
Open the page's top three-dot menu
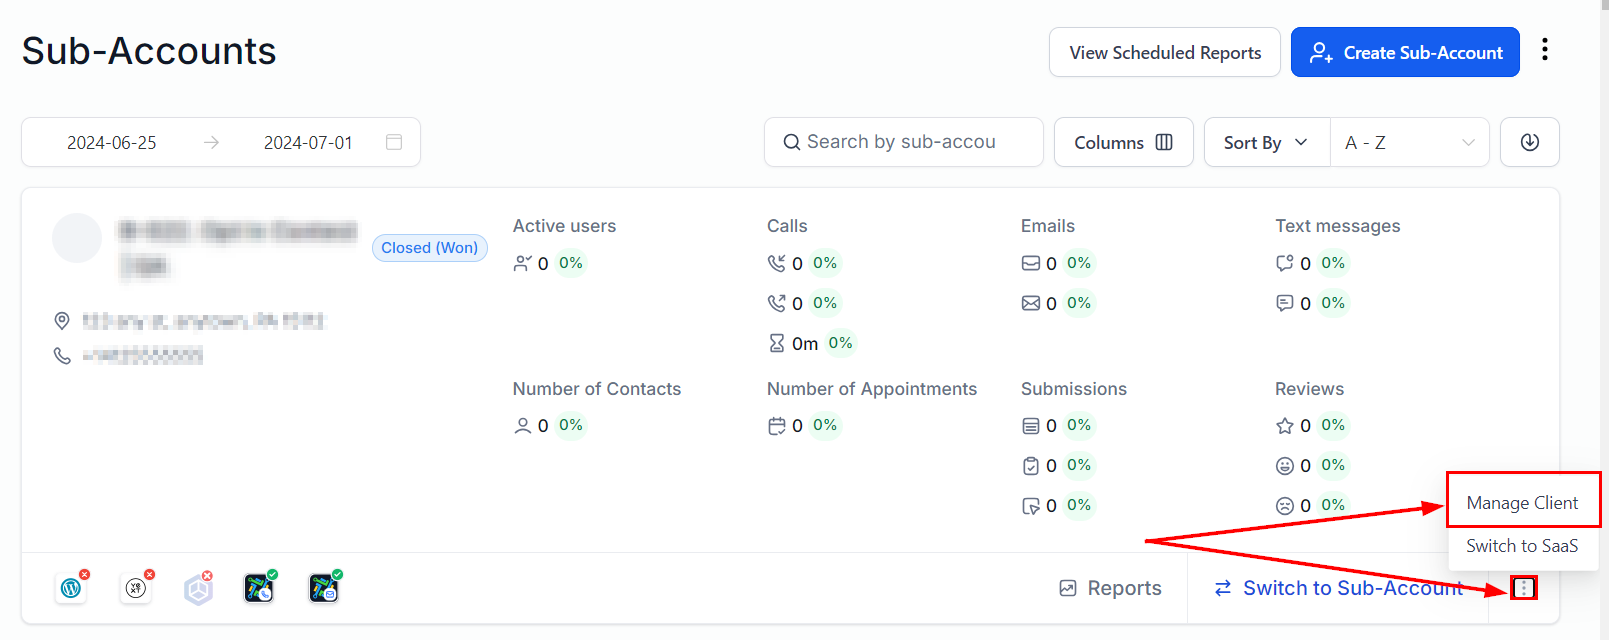1545,50
